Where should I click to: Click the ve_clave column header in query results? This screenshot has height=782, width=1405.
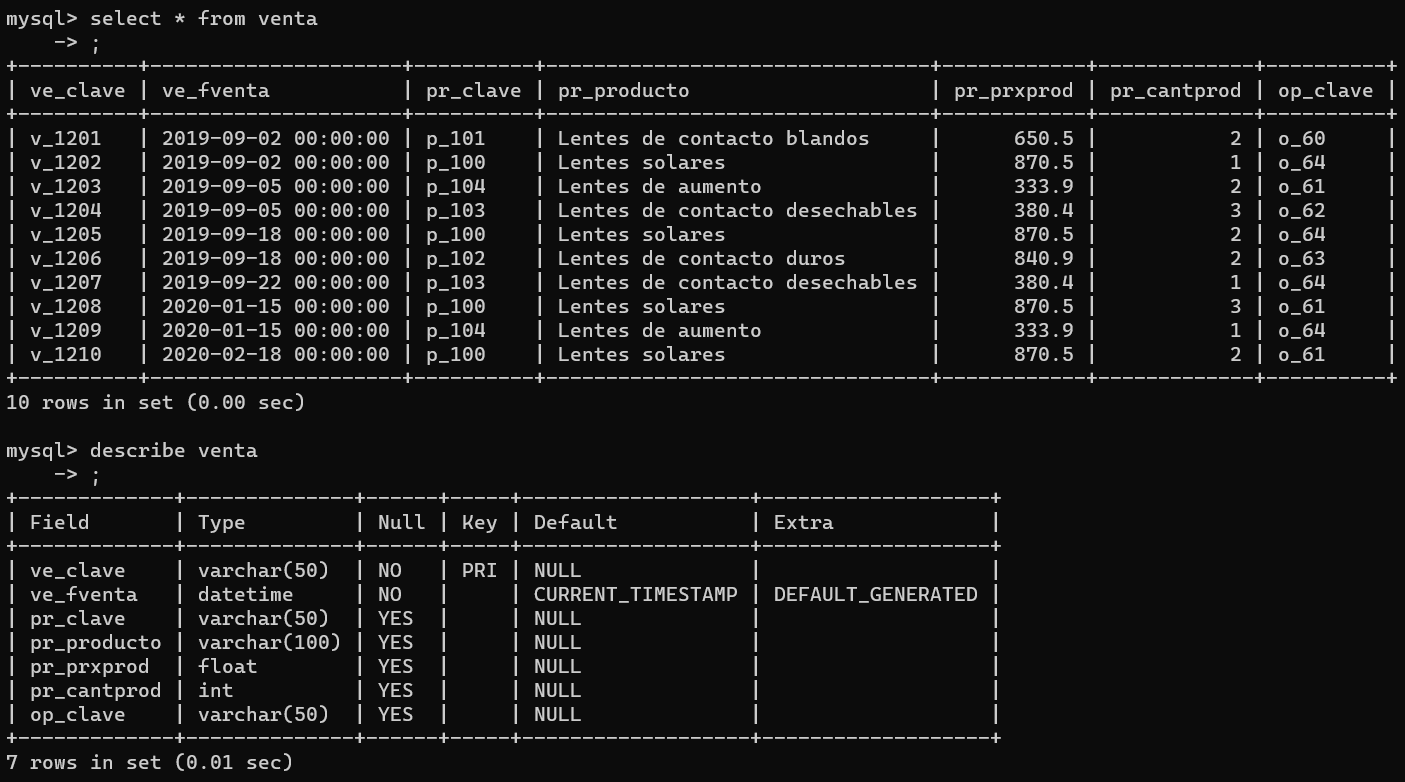tap(78, 91)
